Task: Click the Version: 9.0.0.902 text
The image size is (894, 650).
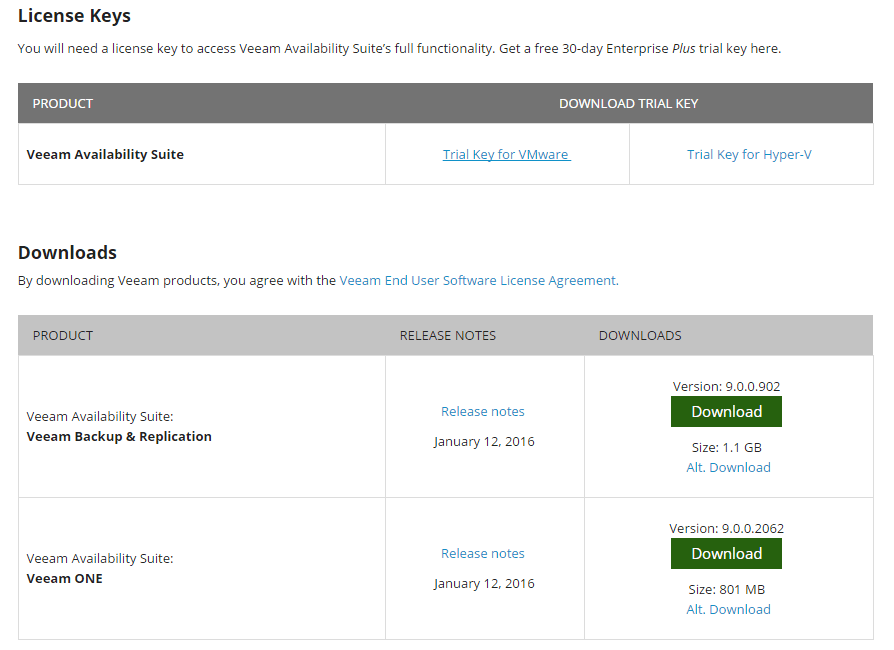Action: coord(726,387)
